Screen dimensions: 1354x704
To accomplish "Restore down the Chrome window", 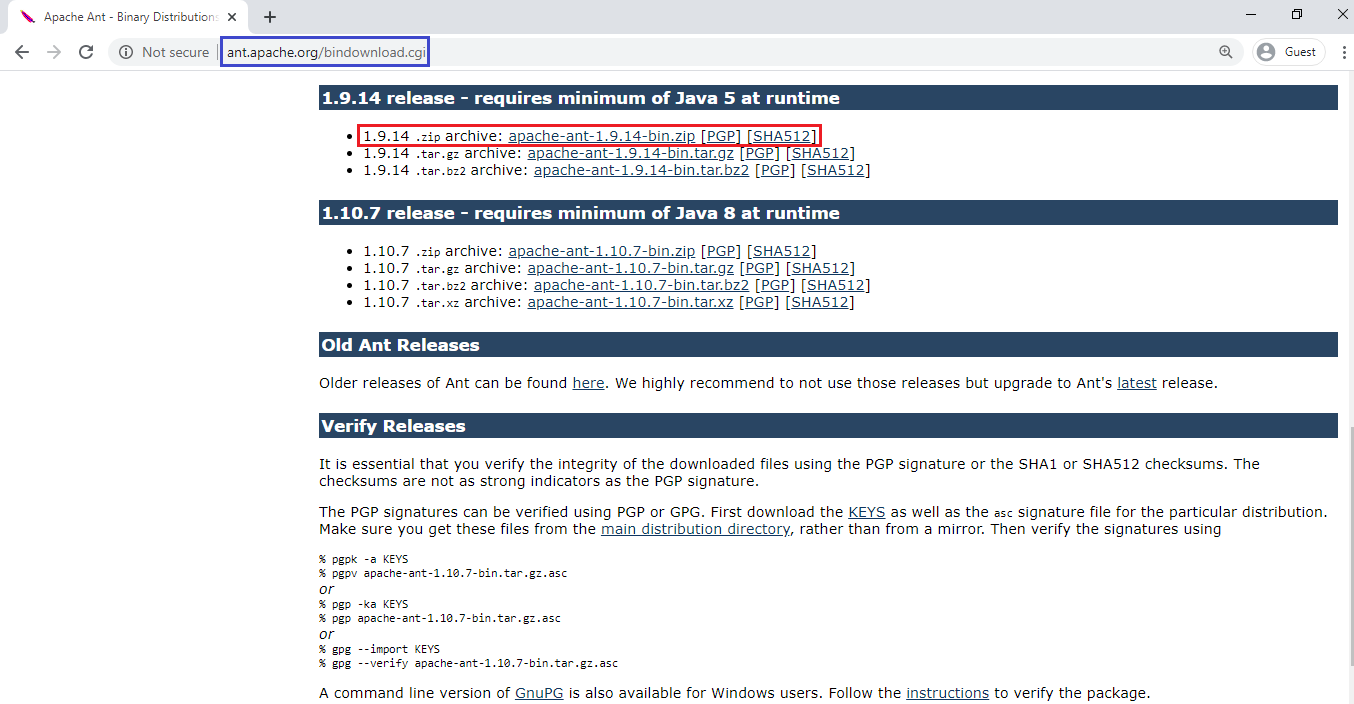I will pyautogui.click(x=1297, y=14).
